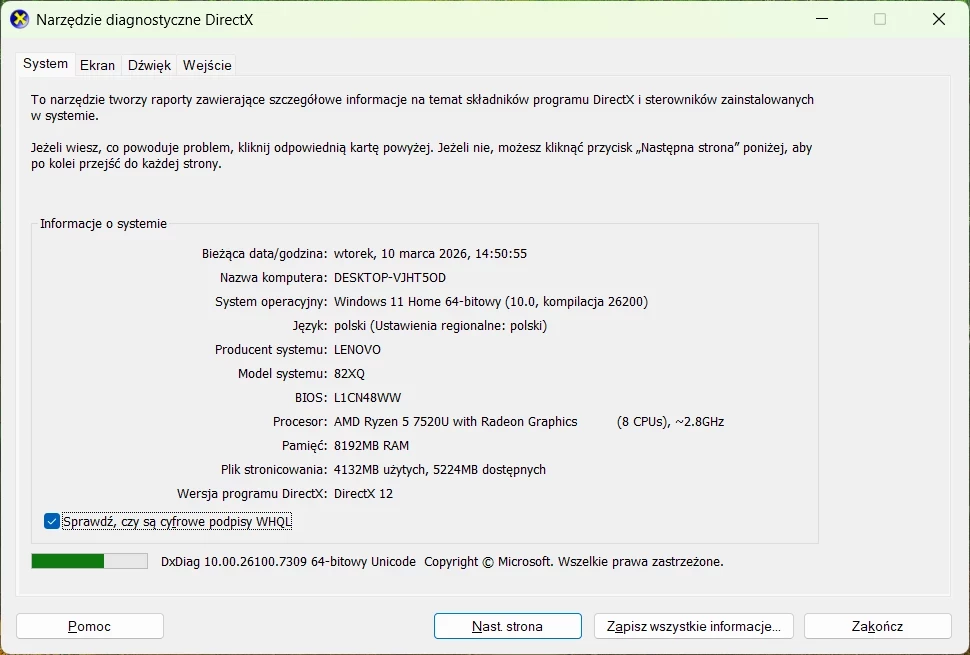Click the computer name DESKTOP-VJHT5OD

[x=390, y=277]
